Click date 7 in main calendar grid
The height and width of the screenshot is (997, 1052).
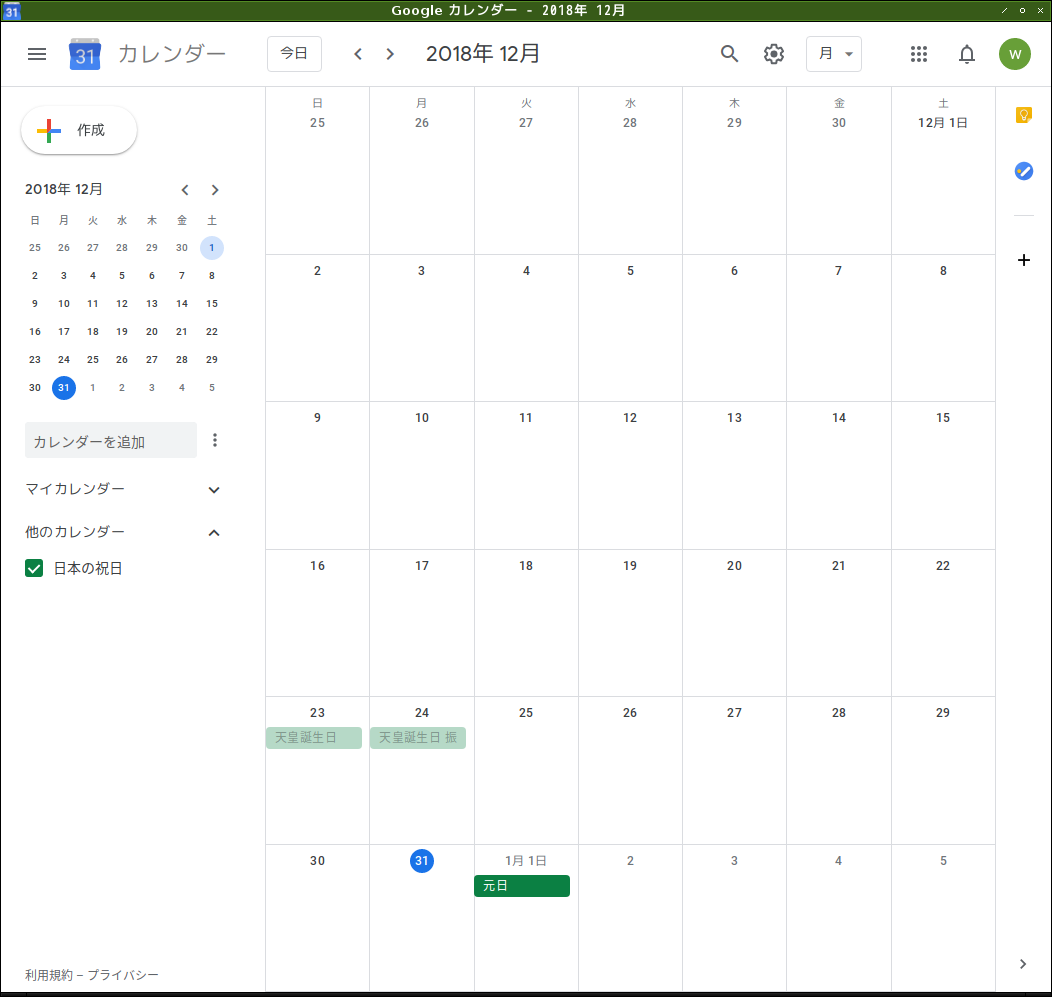point(838,271)
